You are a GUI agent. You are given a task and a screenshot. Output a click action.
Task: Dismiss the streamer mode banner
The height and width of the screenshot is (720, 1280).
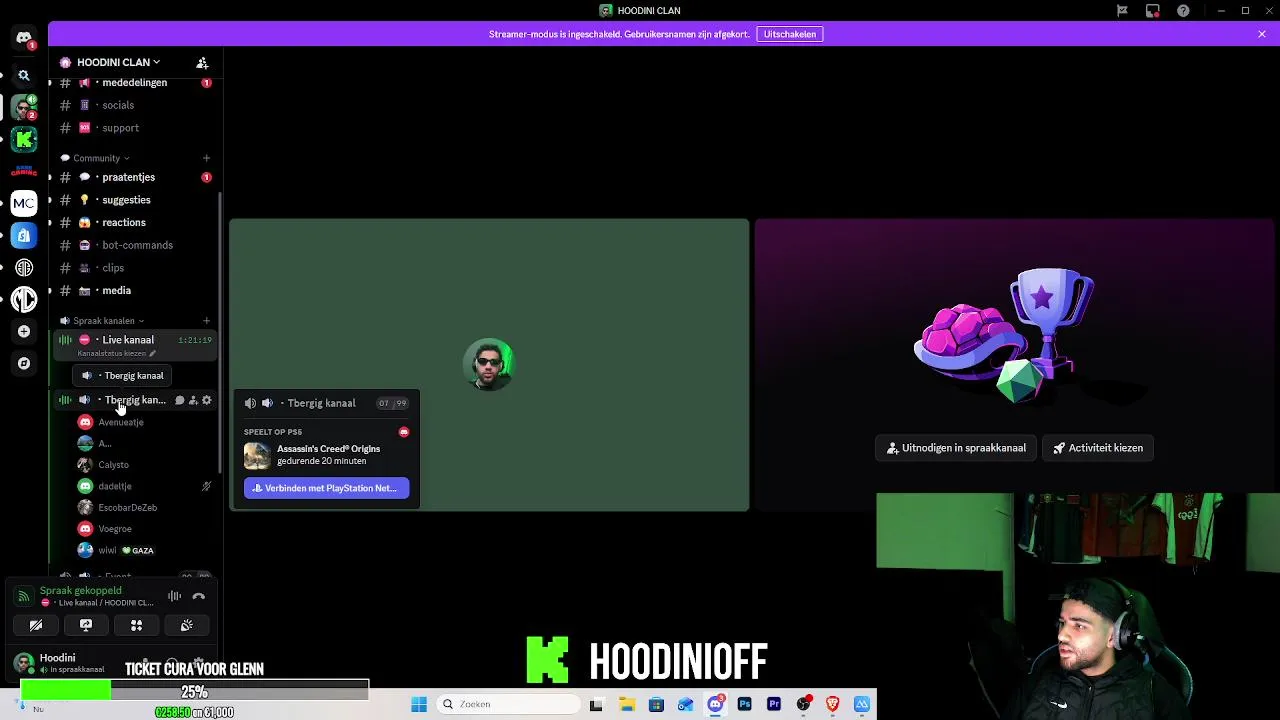1262,34
